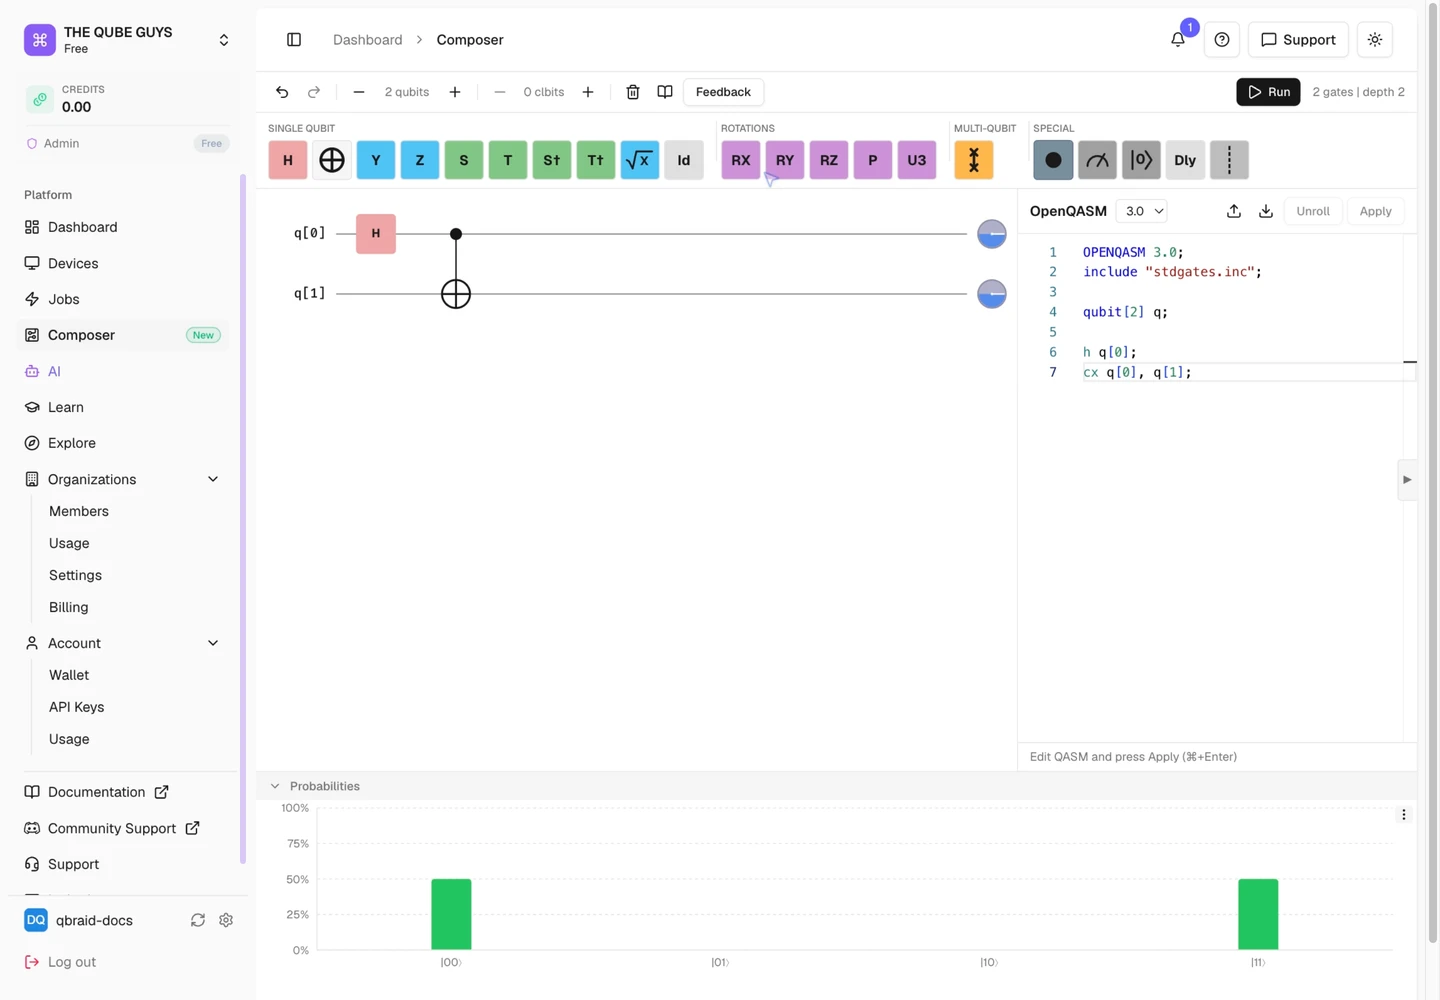
Task: Toggle the sidebar panel
Action: pyautogui.click(x=294, y=40)
